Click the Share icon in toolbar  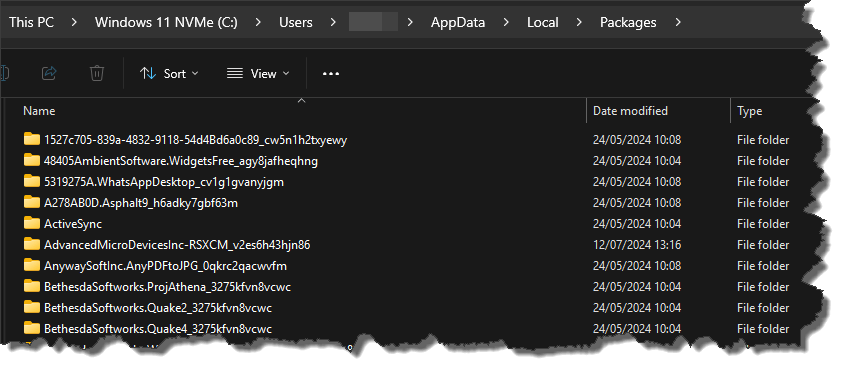pos(49,73)
